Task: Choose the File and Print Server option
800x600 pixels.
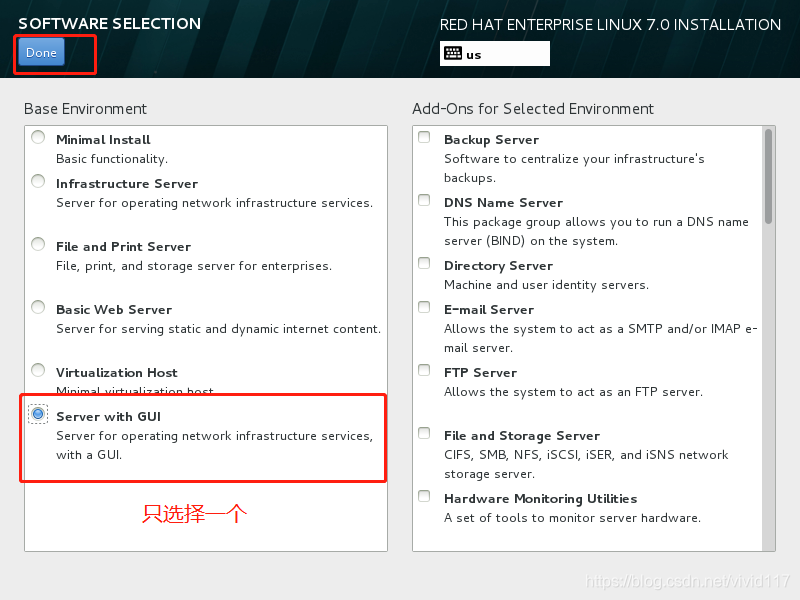Action: (x=38, y=244)
